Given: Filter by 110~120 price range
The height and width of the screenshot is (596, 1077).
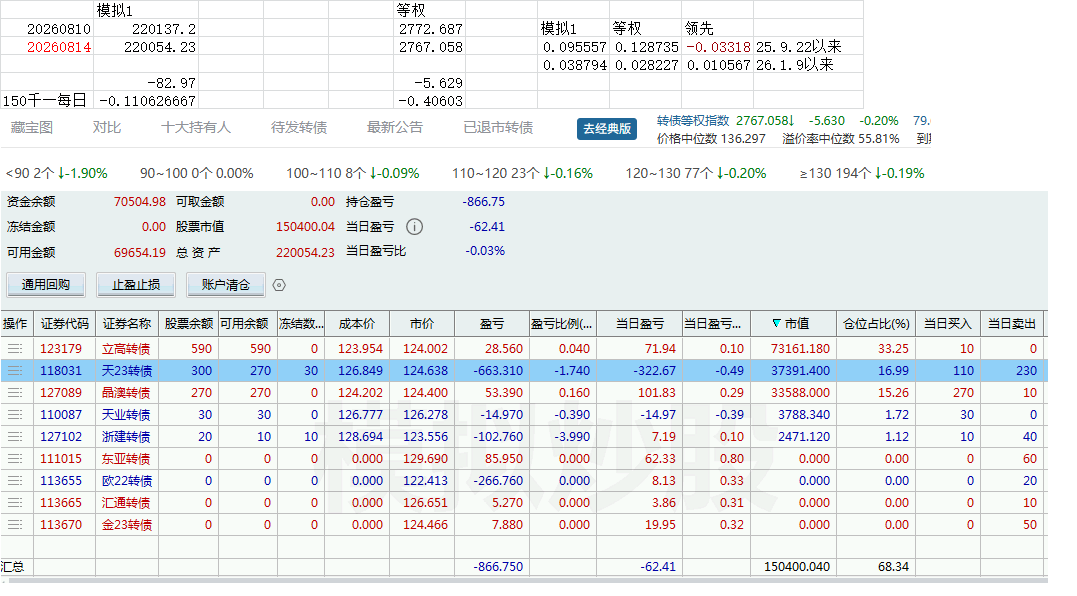Looking at the screenshot, I should coord(522,174).
